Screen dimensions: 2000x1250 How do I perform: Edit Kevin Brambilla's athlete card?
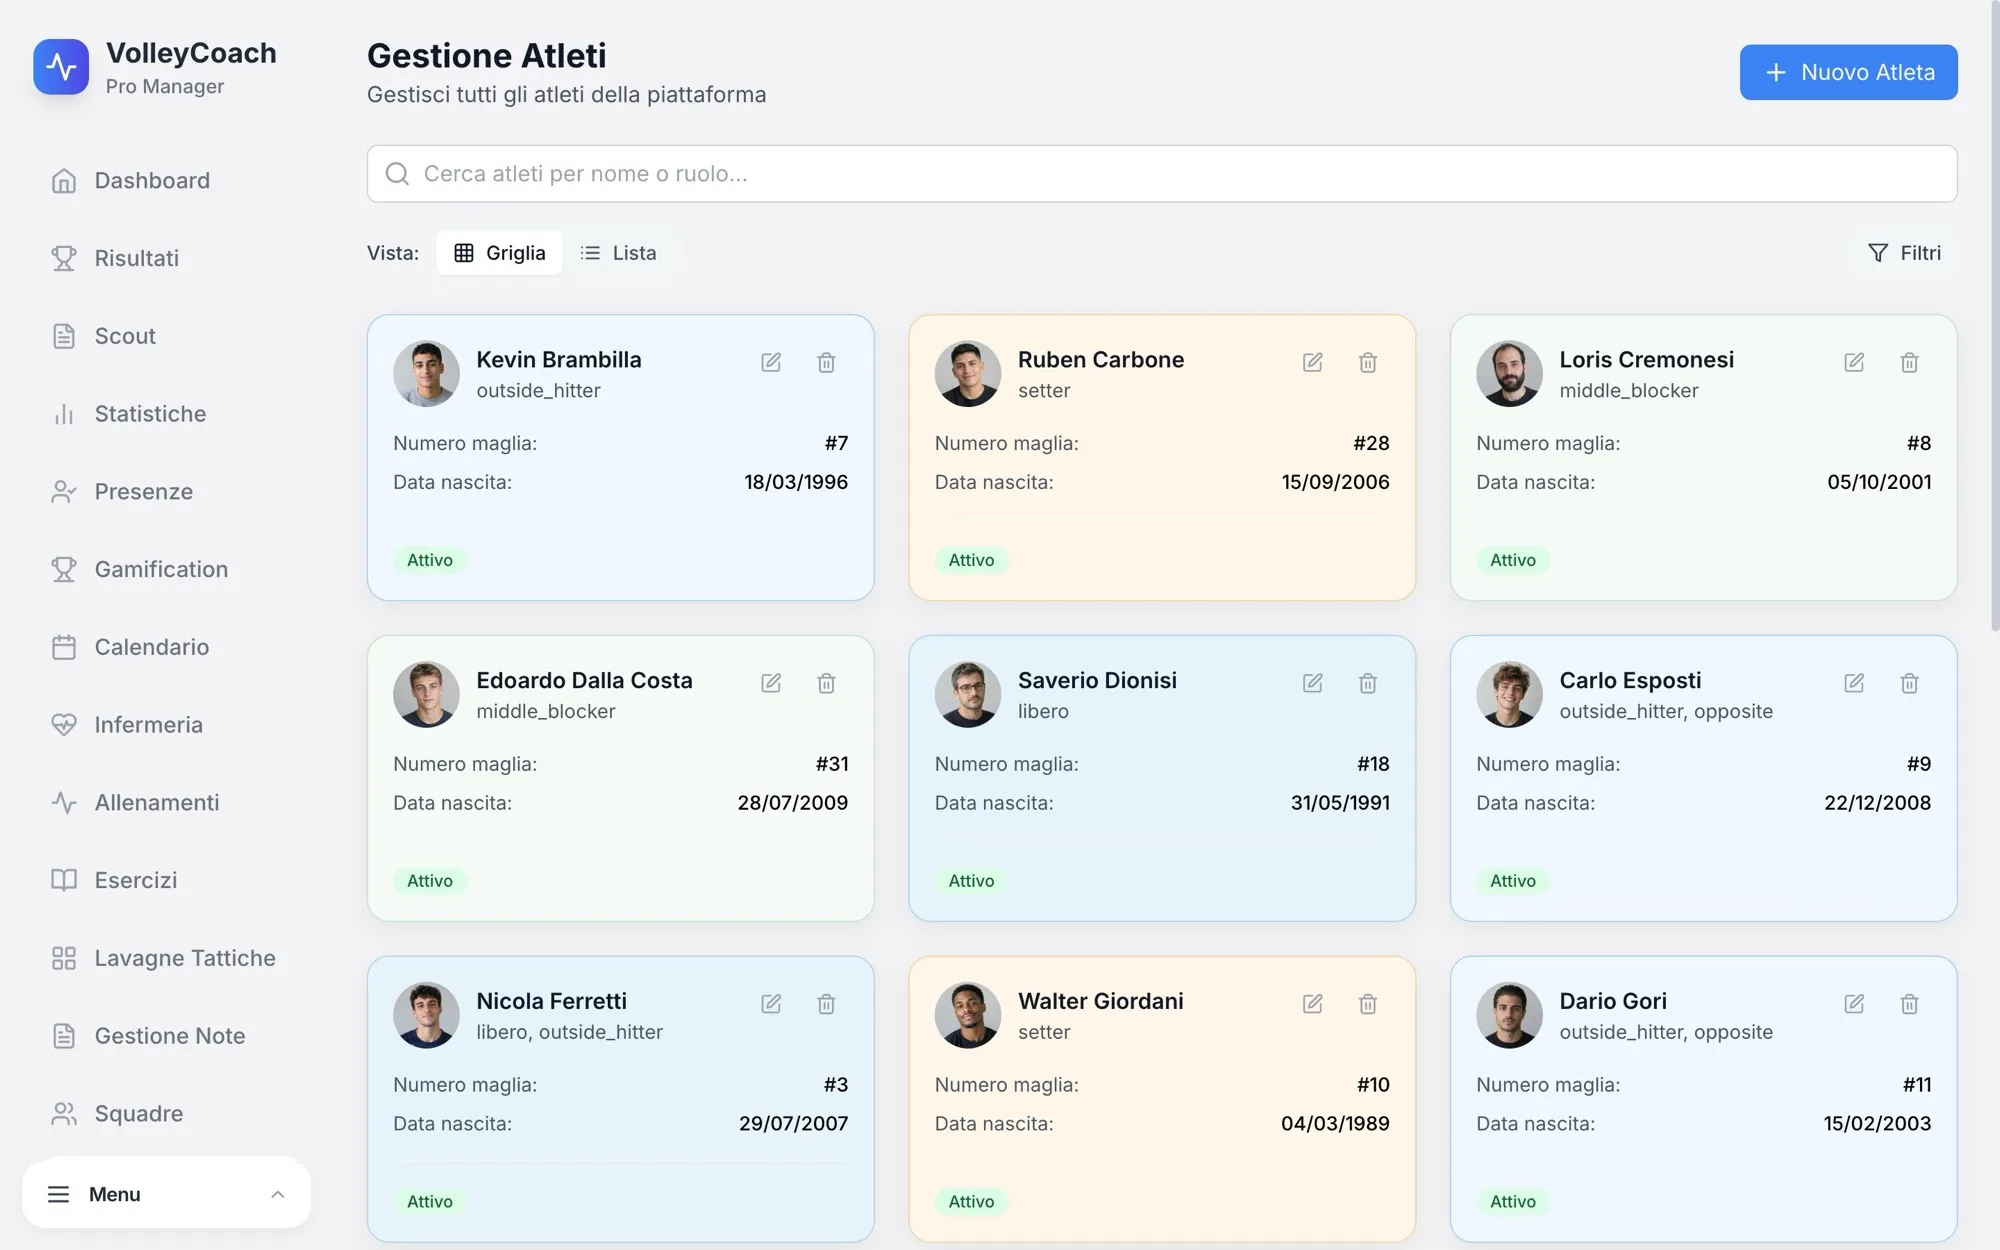pos(771,362)
